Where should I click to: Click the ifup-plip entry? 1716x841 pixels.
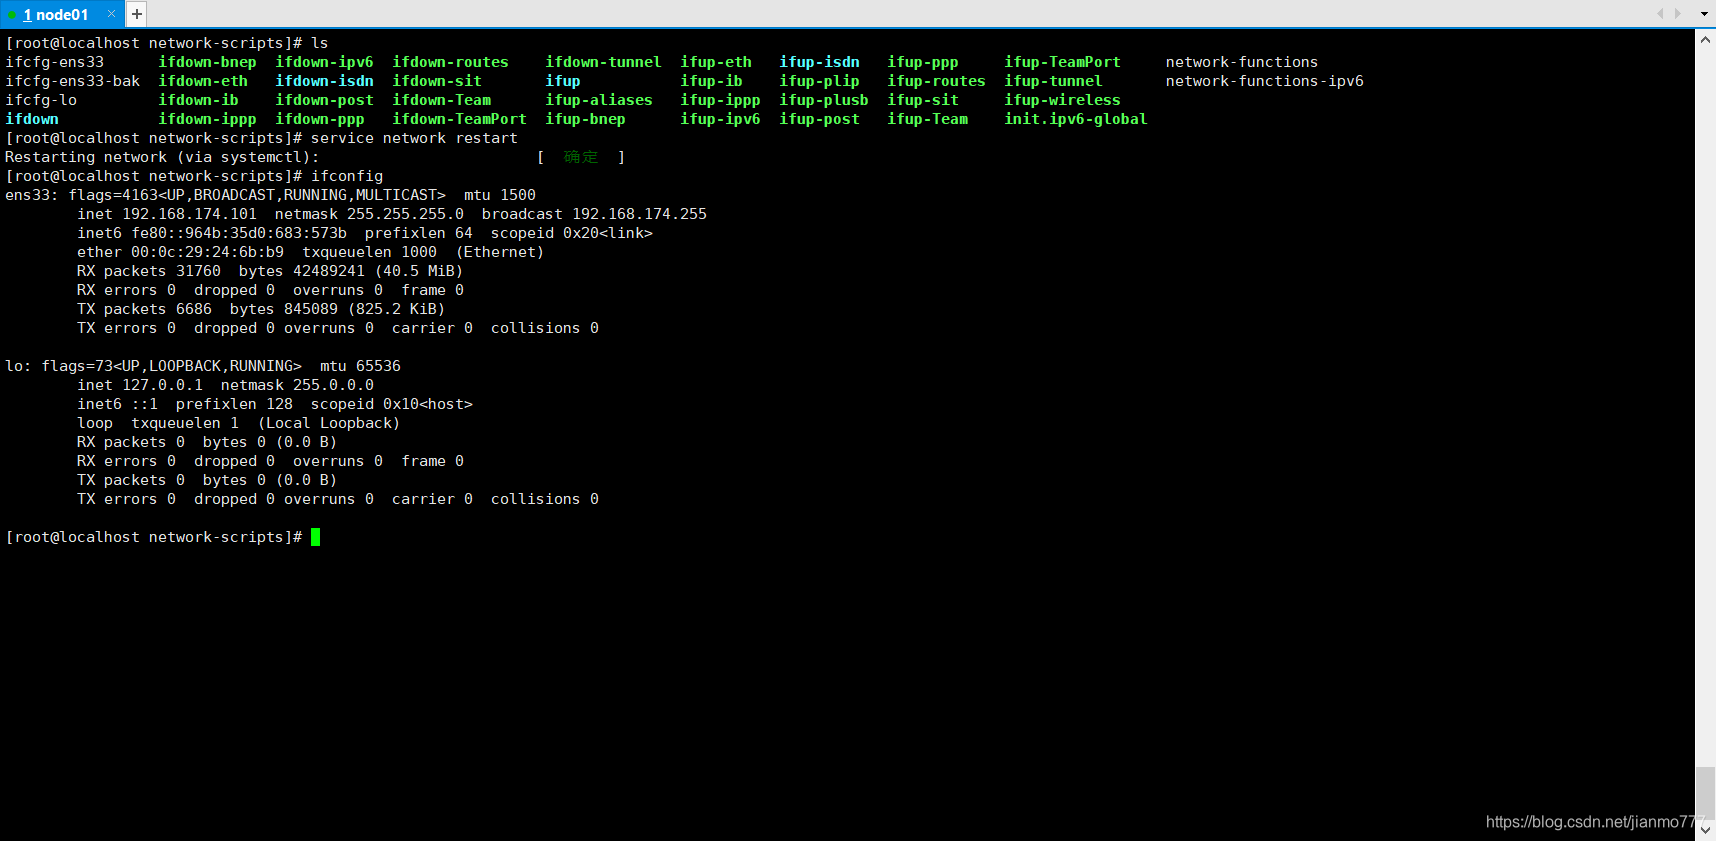(819, 81)
